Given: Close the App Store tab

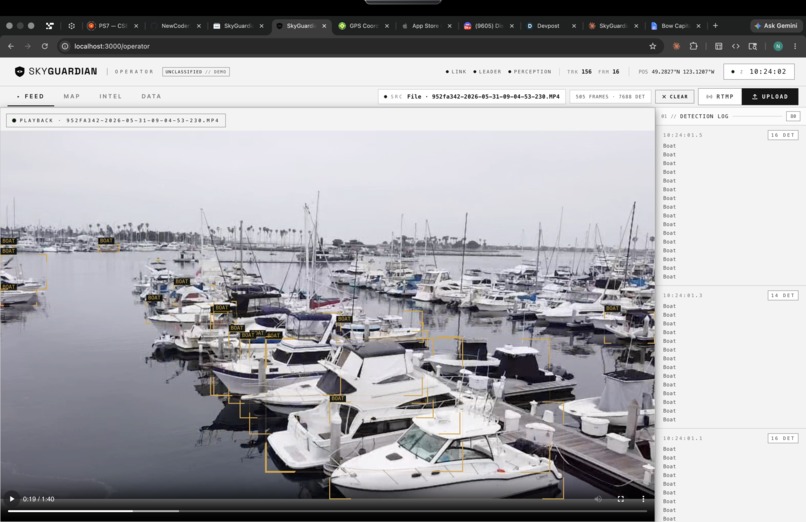Looking at the screenshot, I should click(449, 26).
